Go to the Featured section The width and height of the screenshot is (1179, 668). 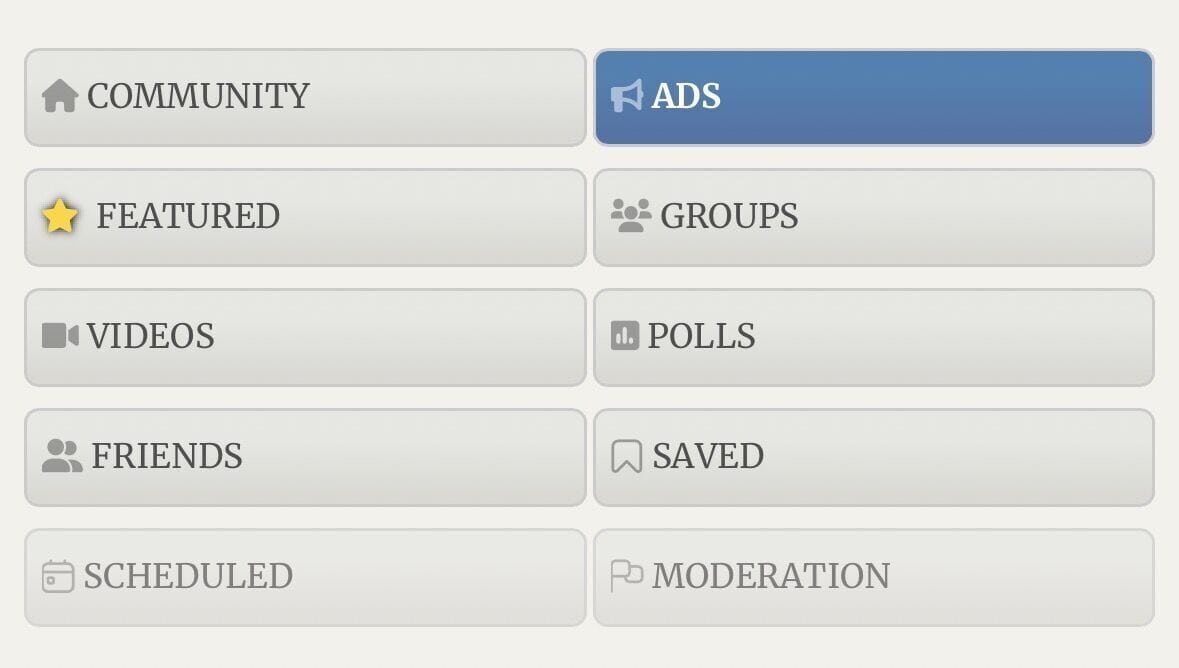[305, 217]
